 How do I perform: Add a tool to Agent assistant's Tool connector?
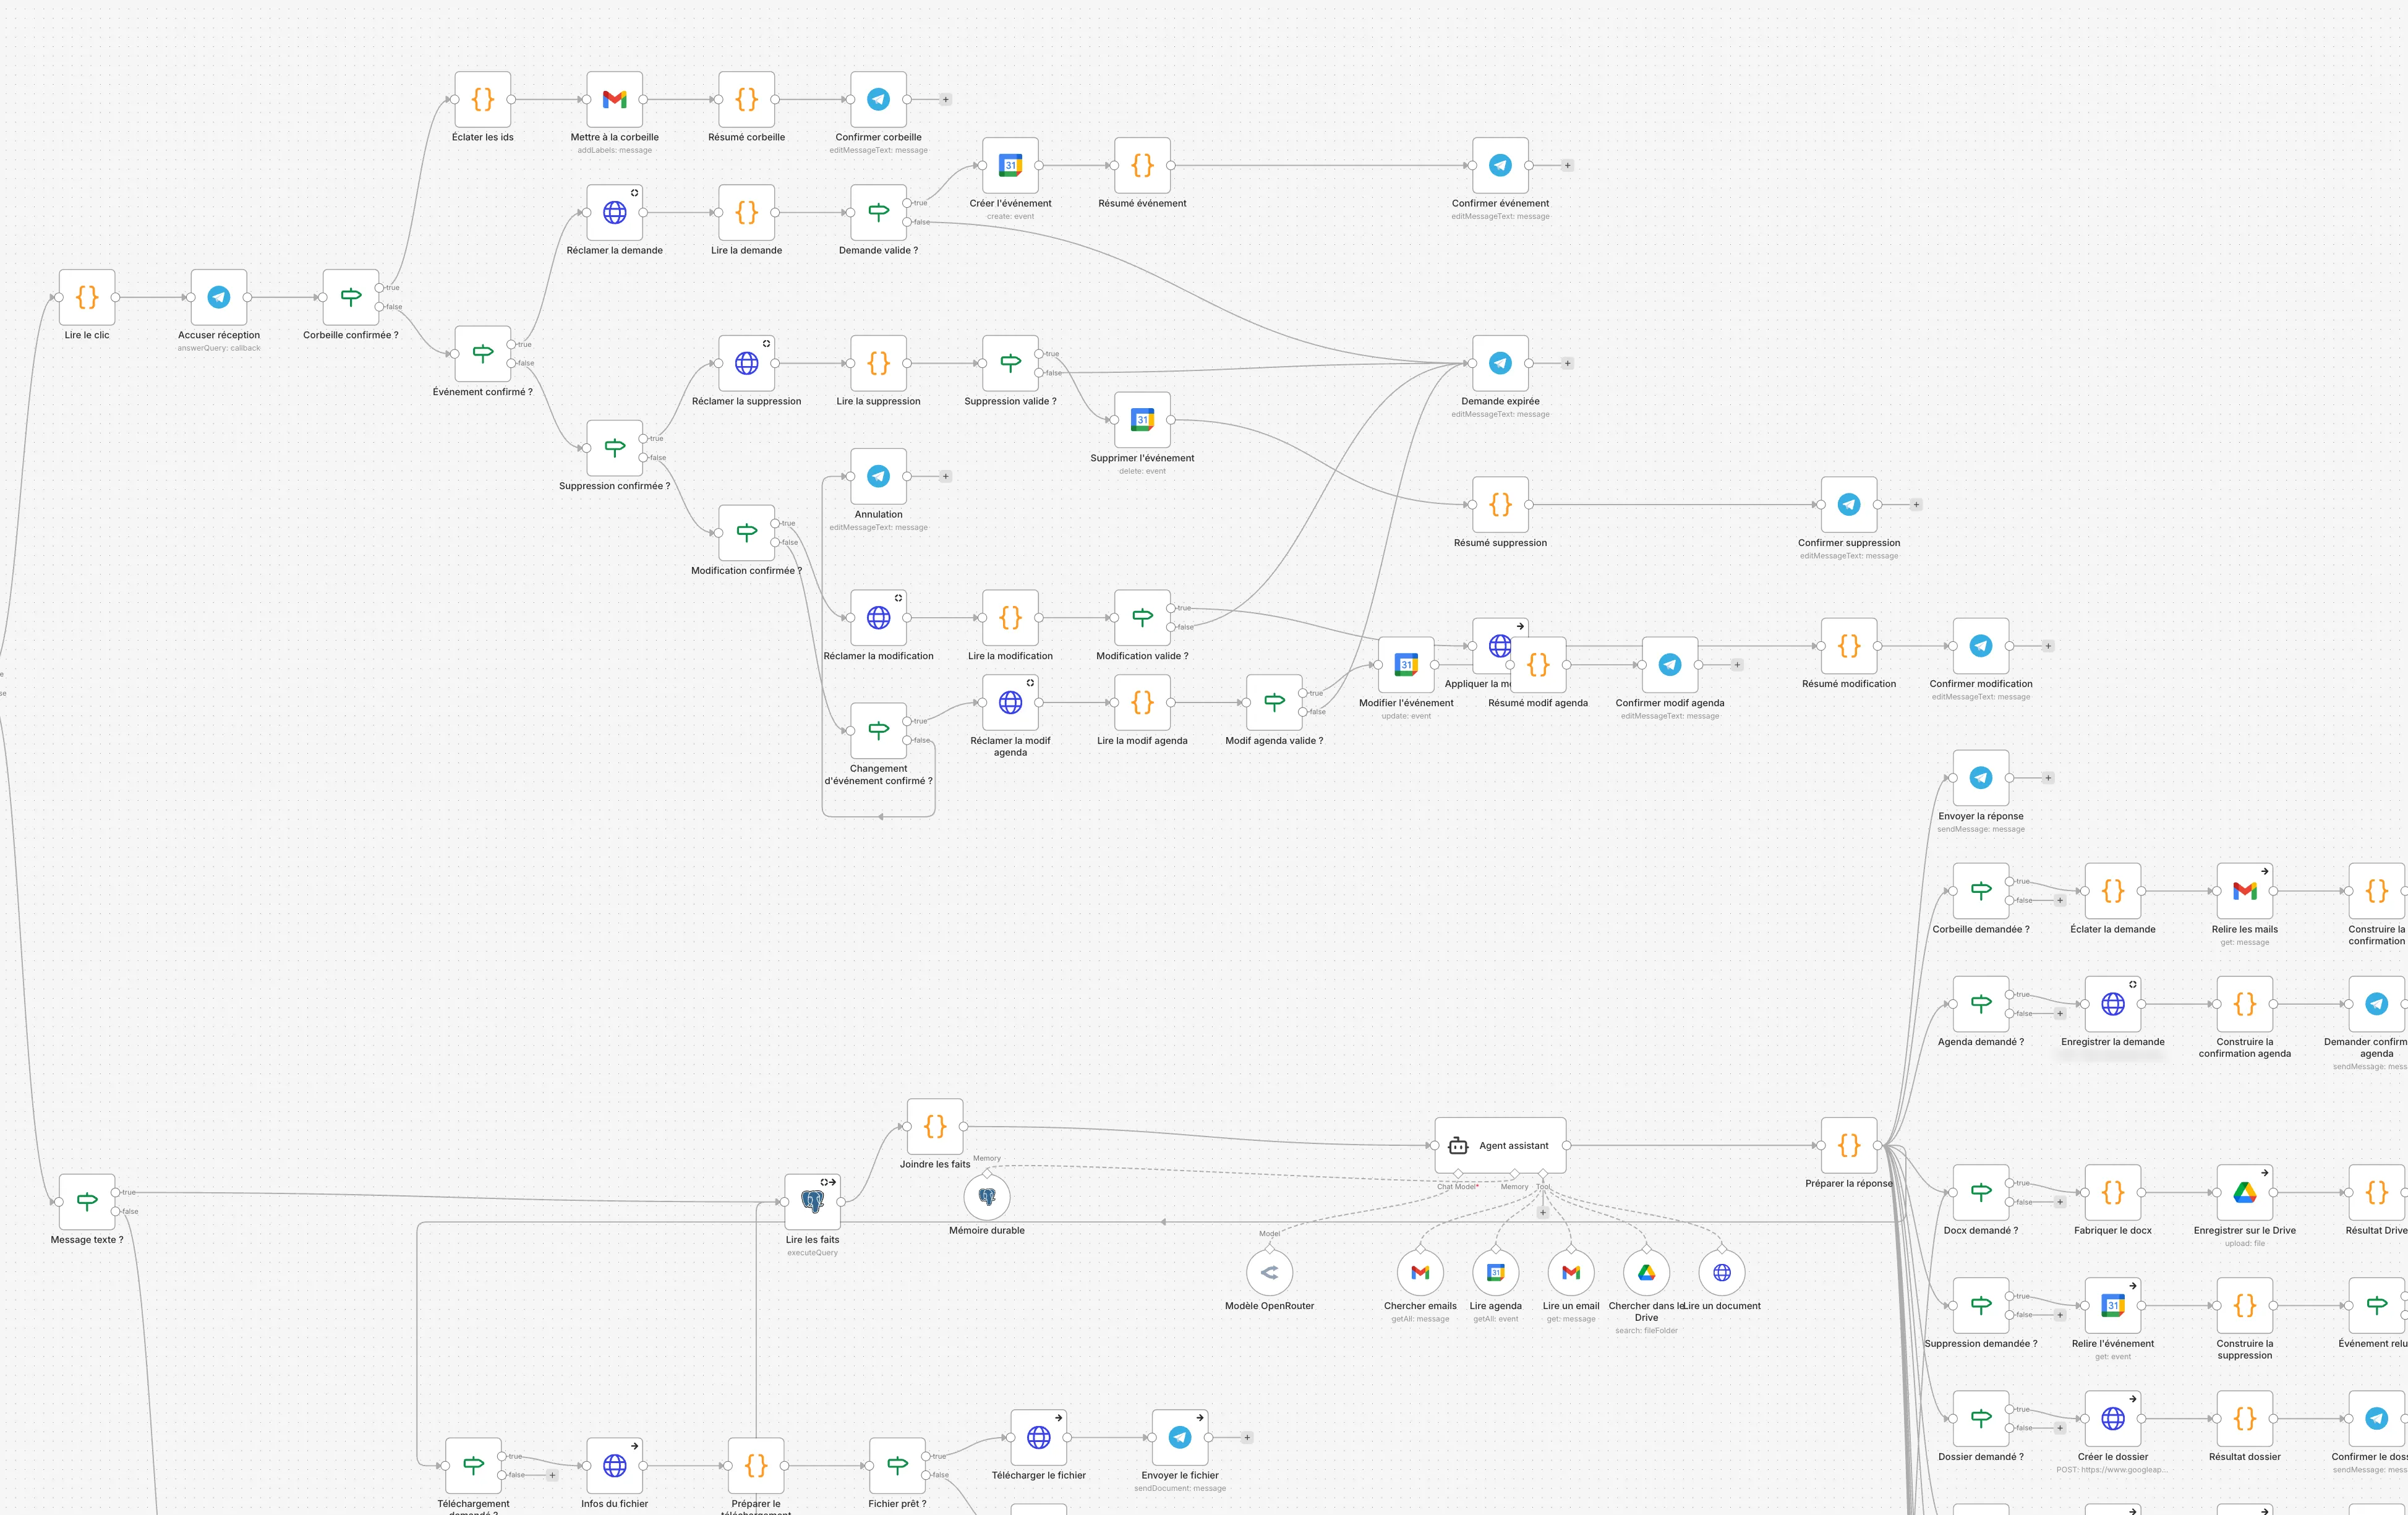(1543, 1212)
